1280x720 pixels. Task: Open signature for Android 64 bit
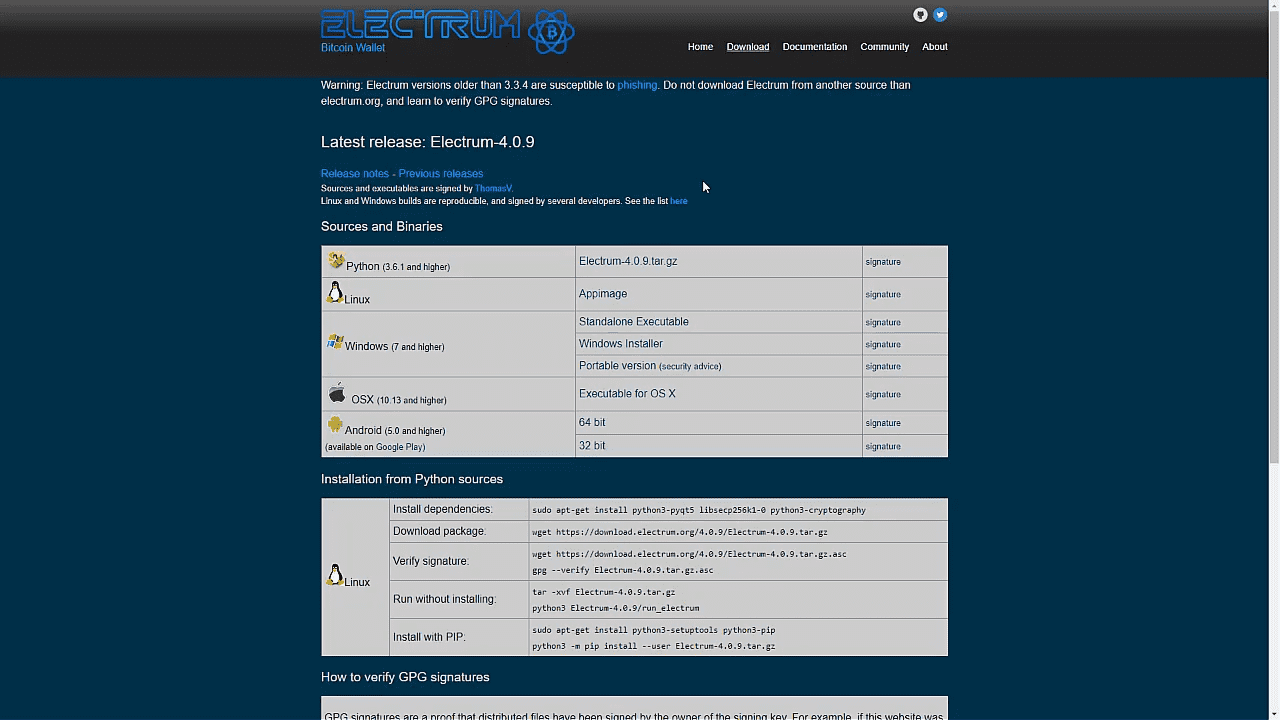coord(883,423)
